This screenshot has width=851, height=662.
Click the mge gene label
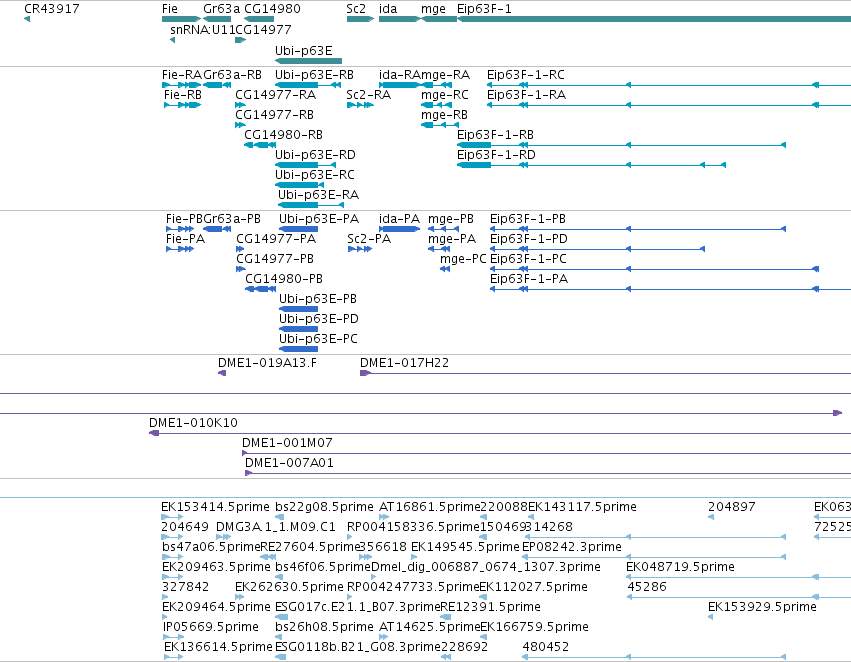433,9
